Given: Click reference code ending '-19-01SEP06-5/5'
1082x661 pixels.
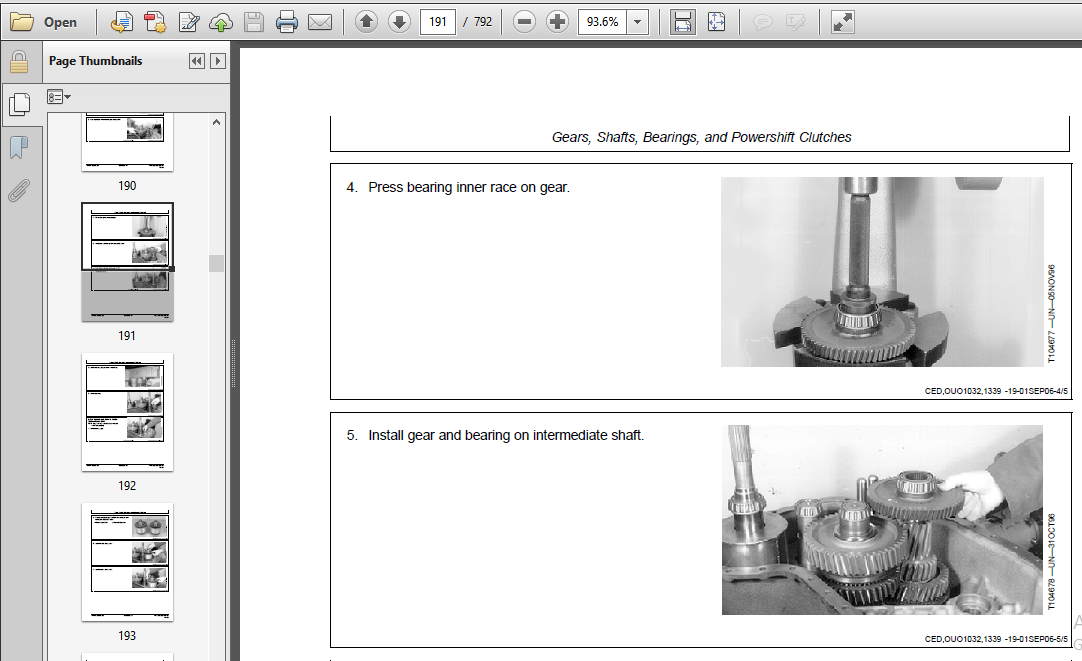Looking at the screenshot, I should 996,639.
